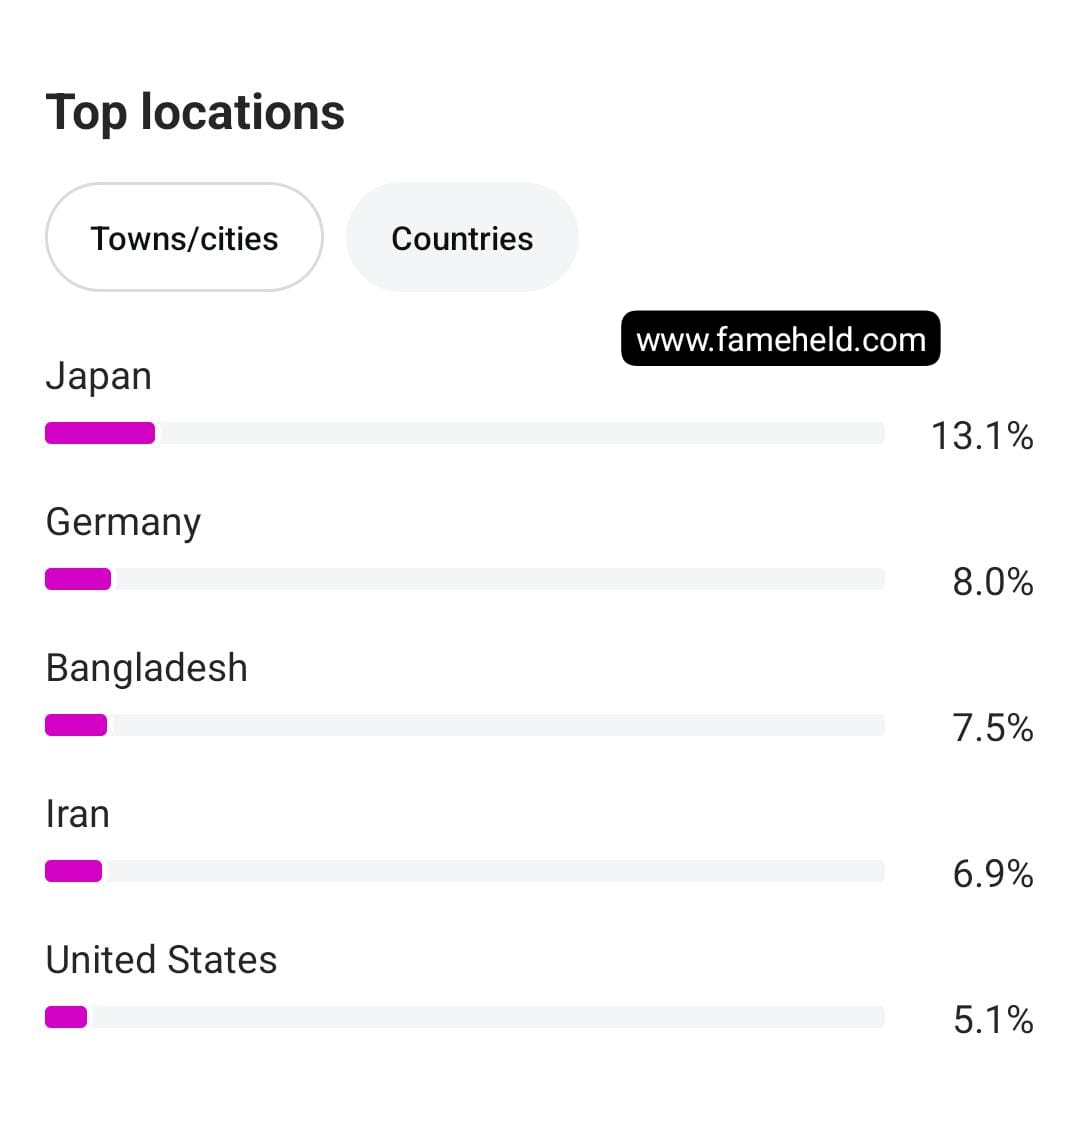Select the Japan country label
Screen dimensions: 1080x1123
(x=99, y=377)
